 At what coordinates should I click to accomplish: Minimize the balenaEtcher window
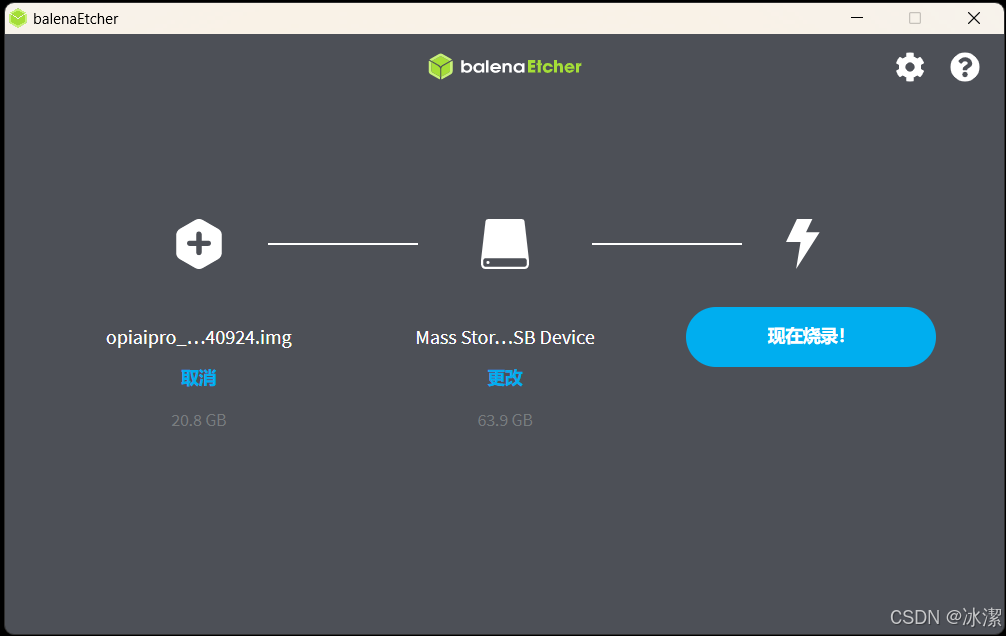857,18
